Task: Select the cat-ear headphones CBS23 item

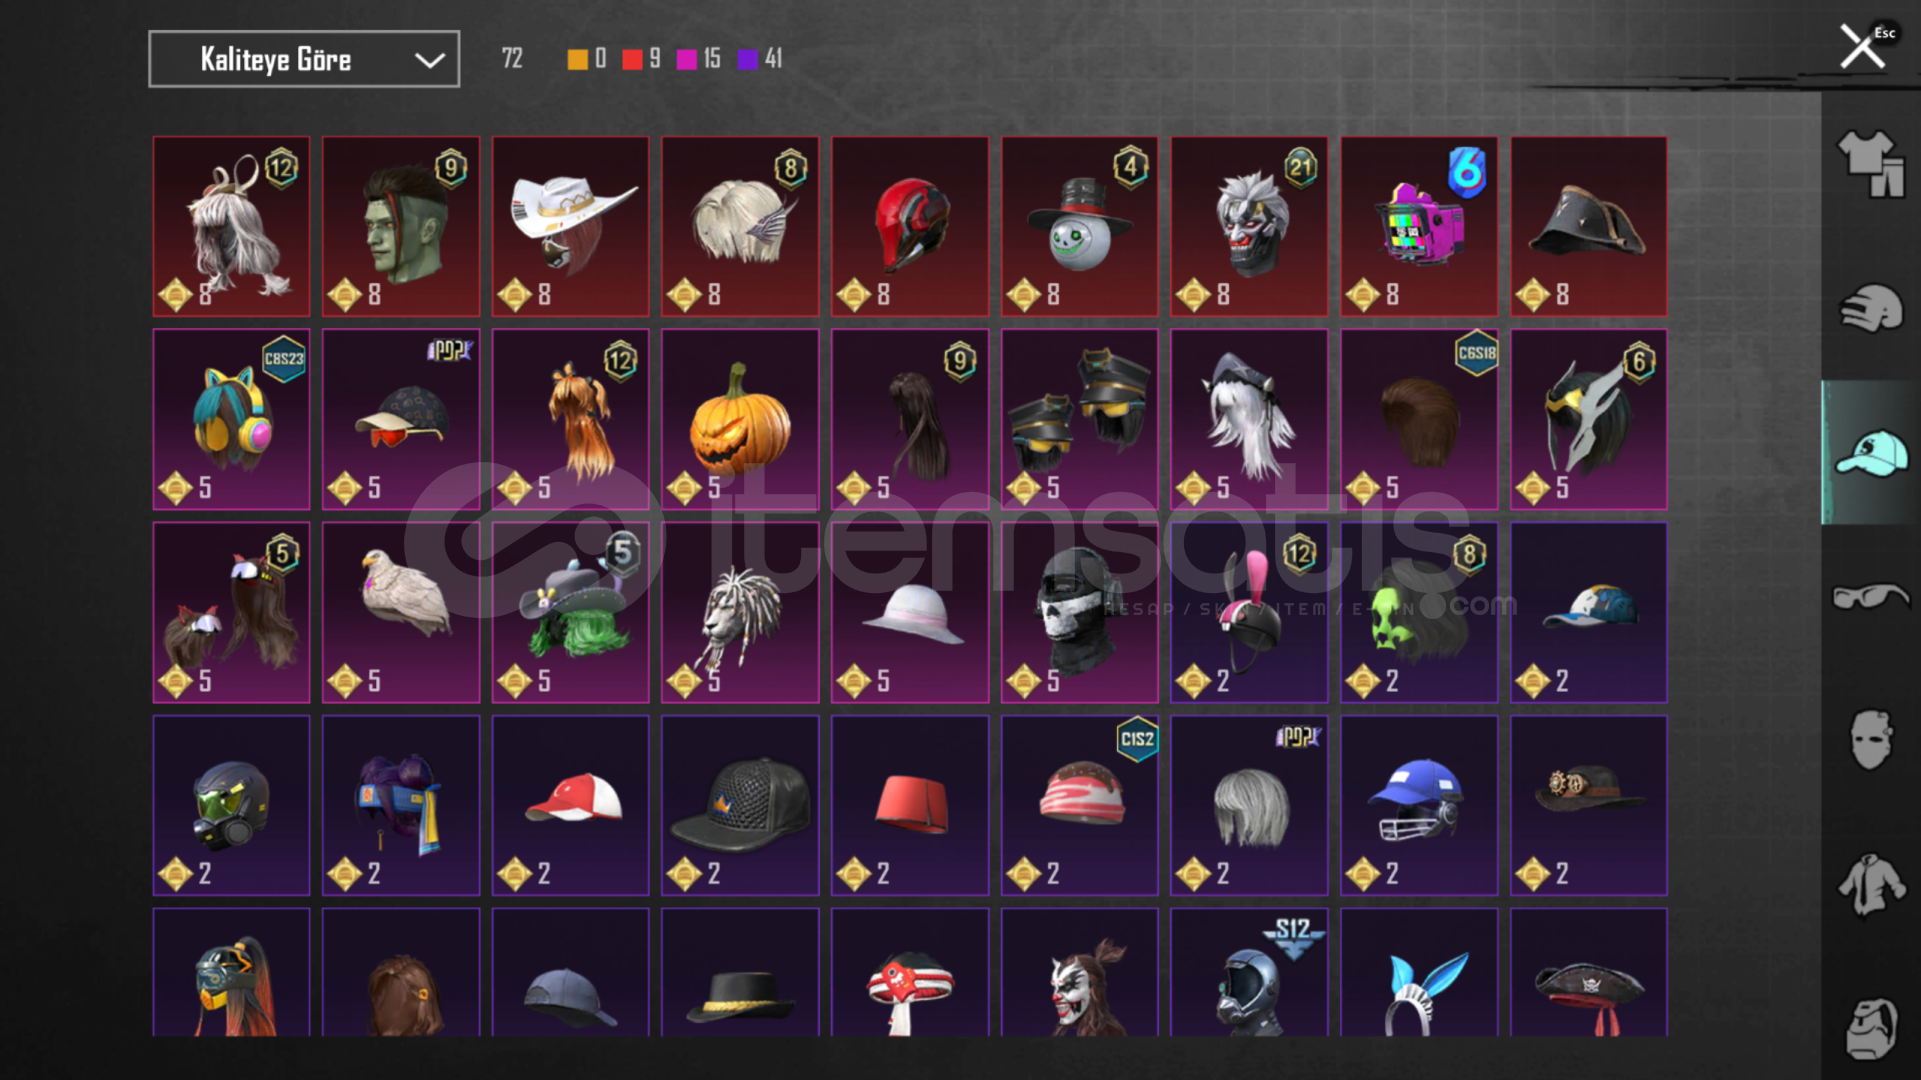Action: tap(231, 419)
